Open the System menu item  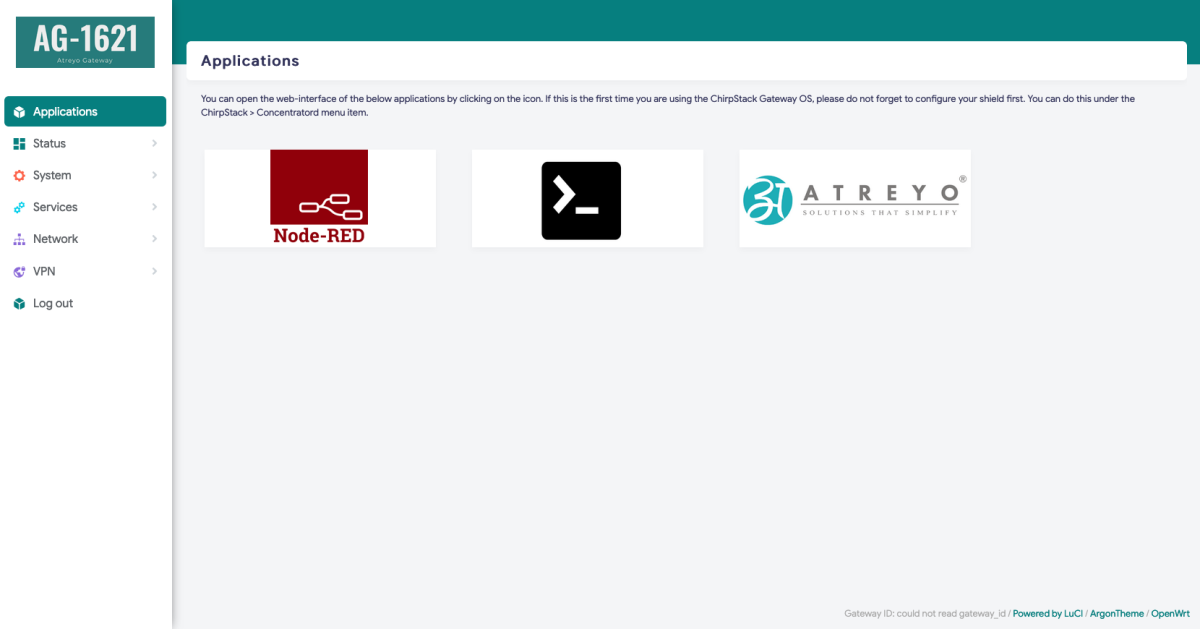pyautogui.click(x=85, y=176)
